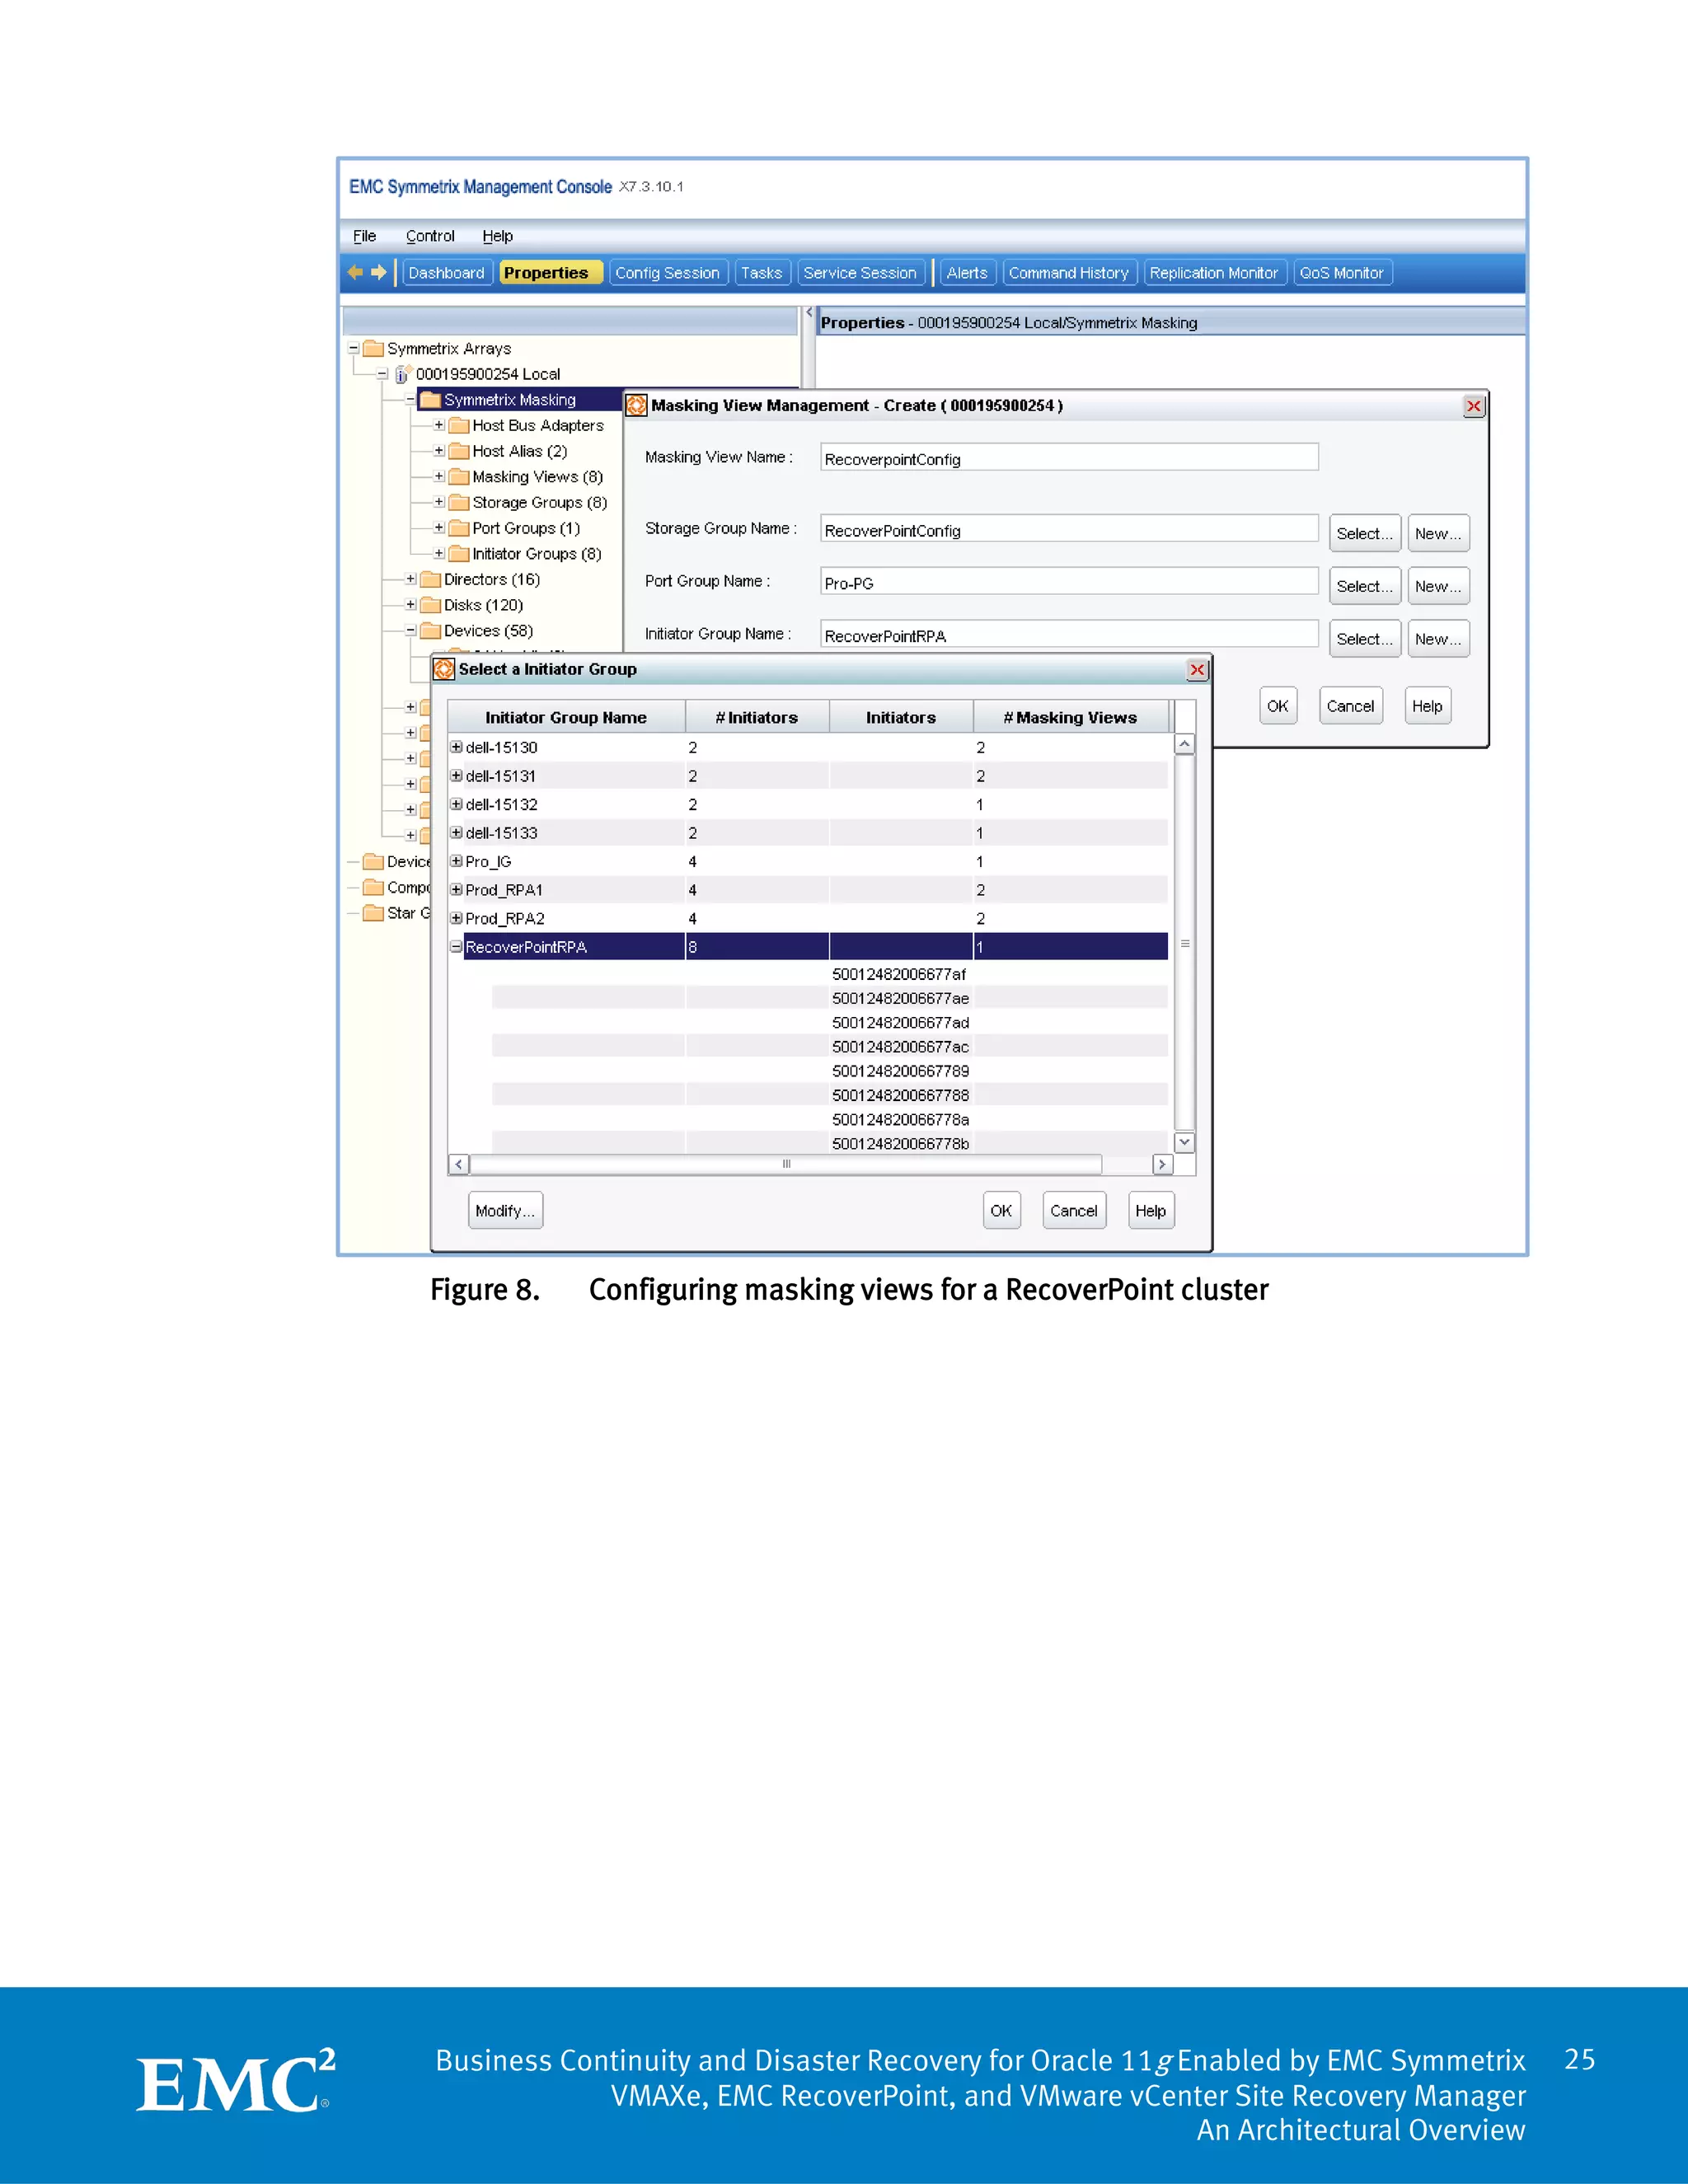Collapse the RecoverPointRPA initiator group row

tap(456, 947)
